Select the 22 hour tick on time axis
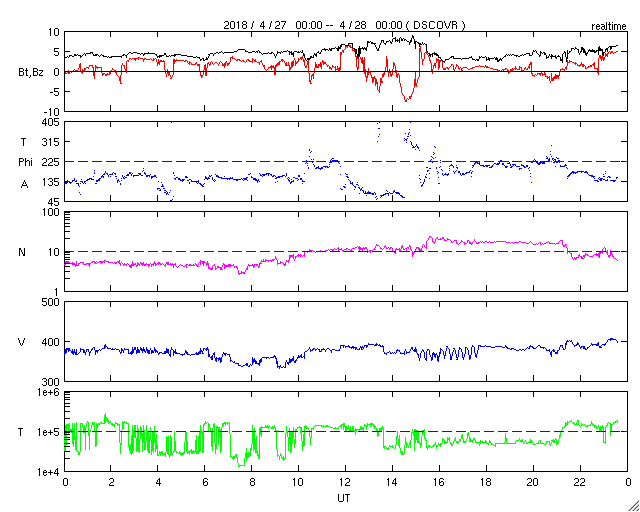640x512 pixels. (x=580, y=482)
